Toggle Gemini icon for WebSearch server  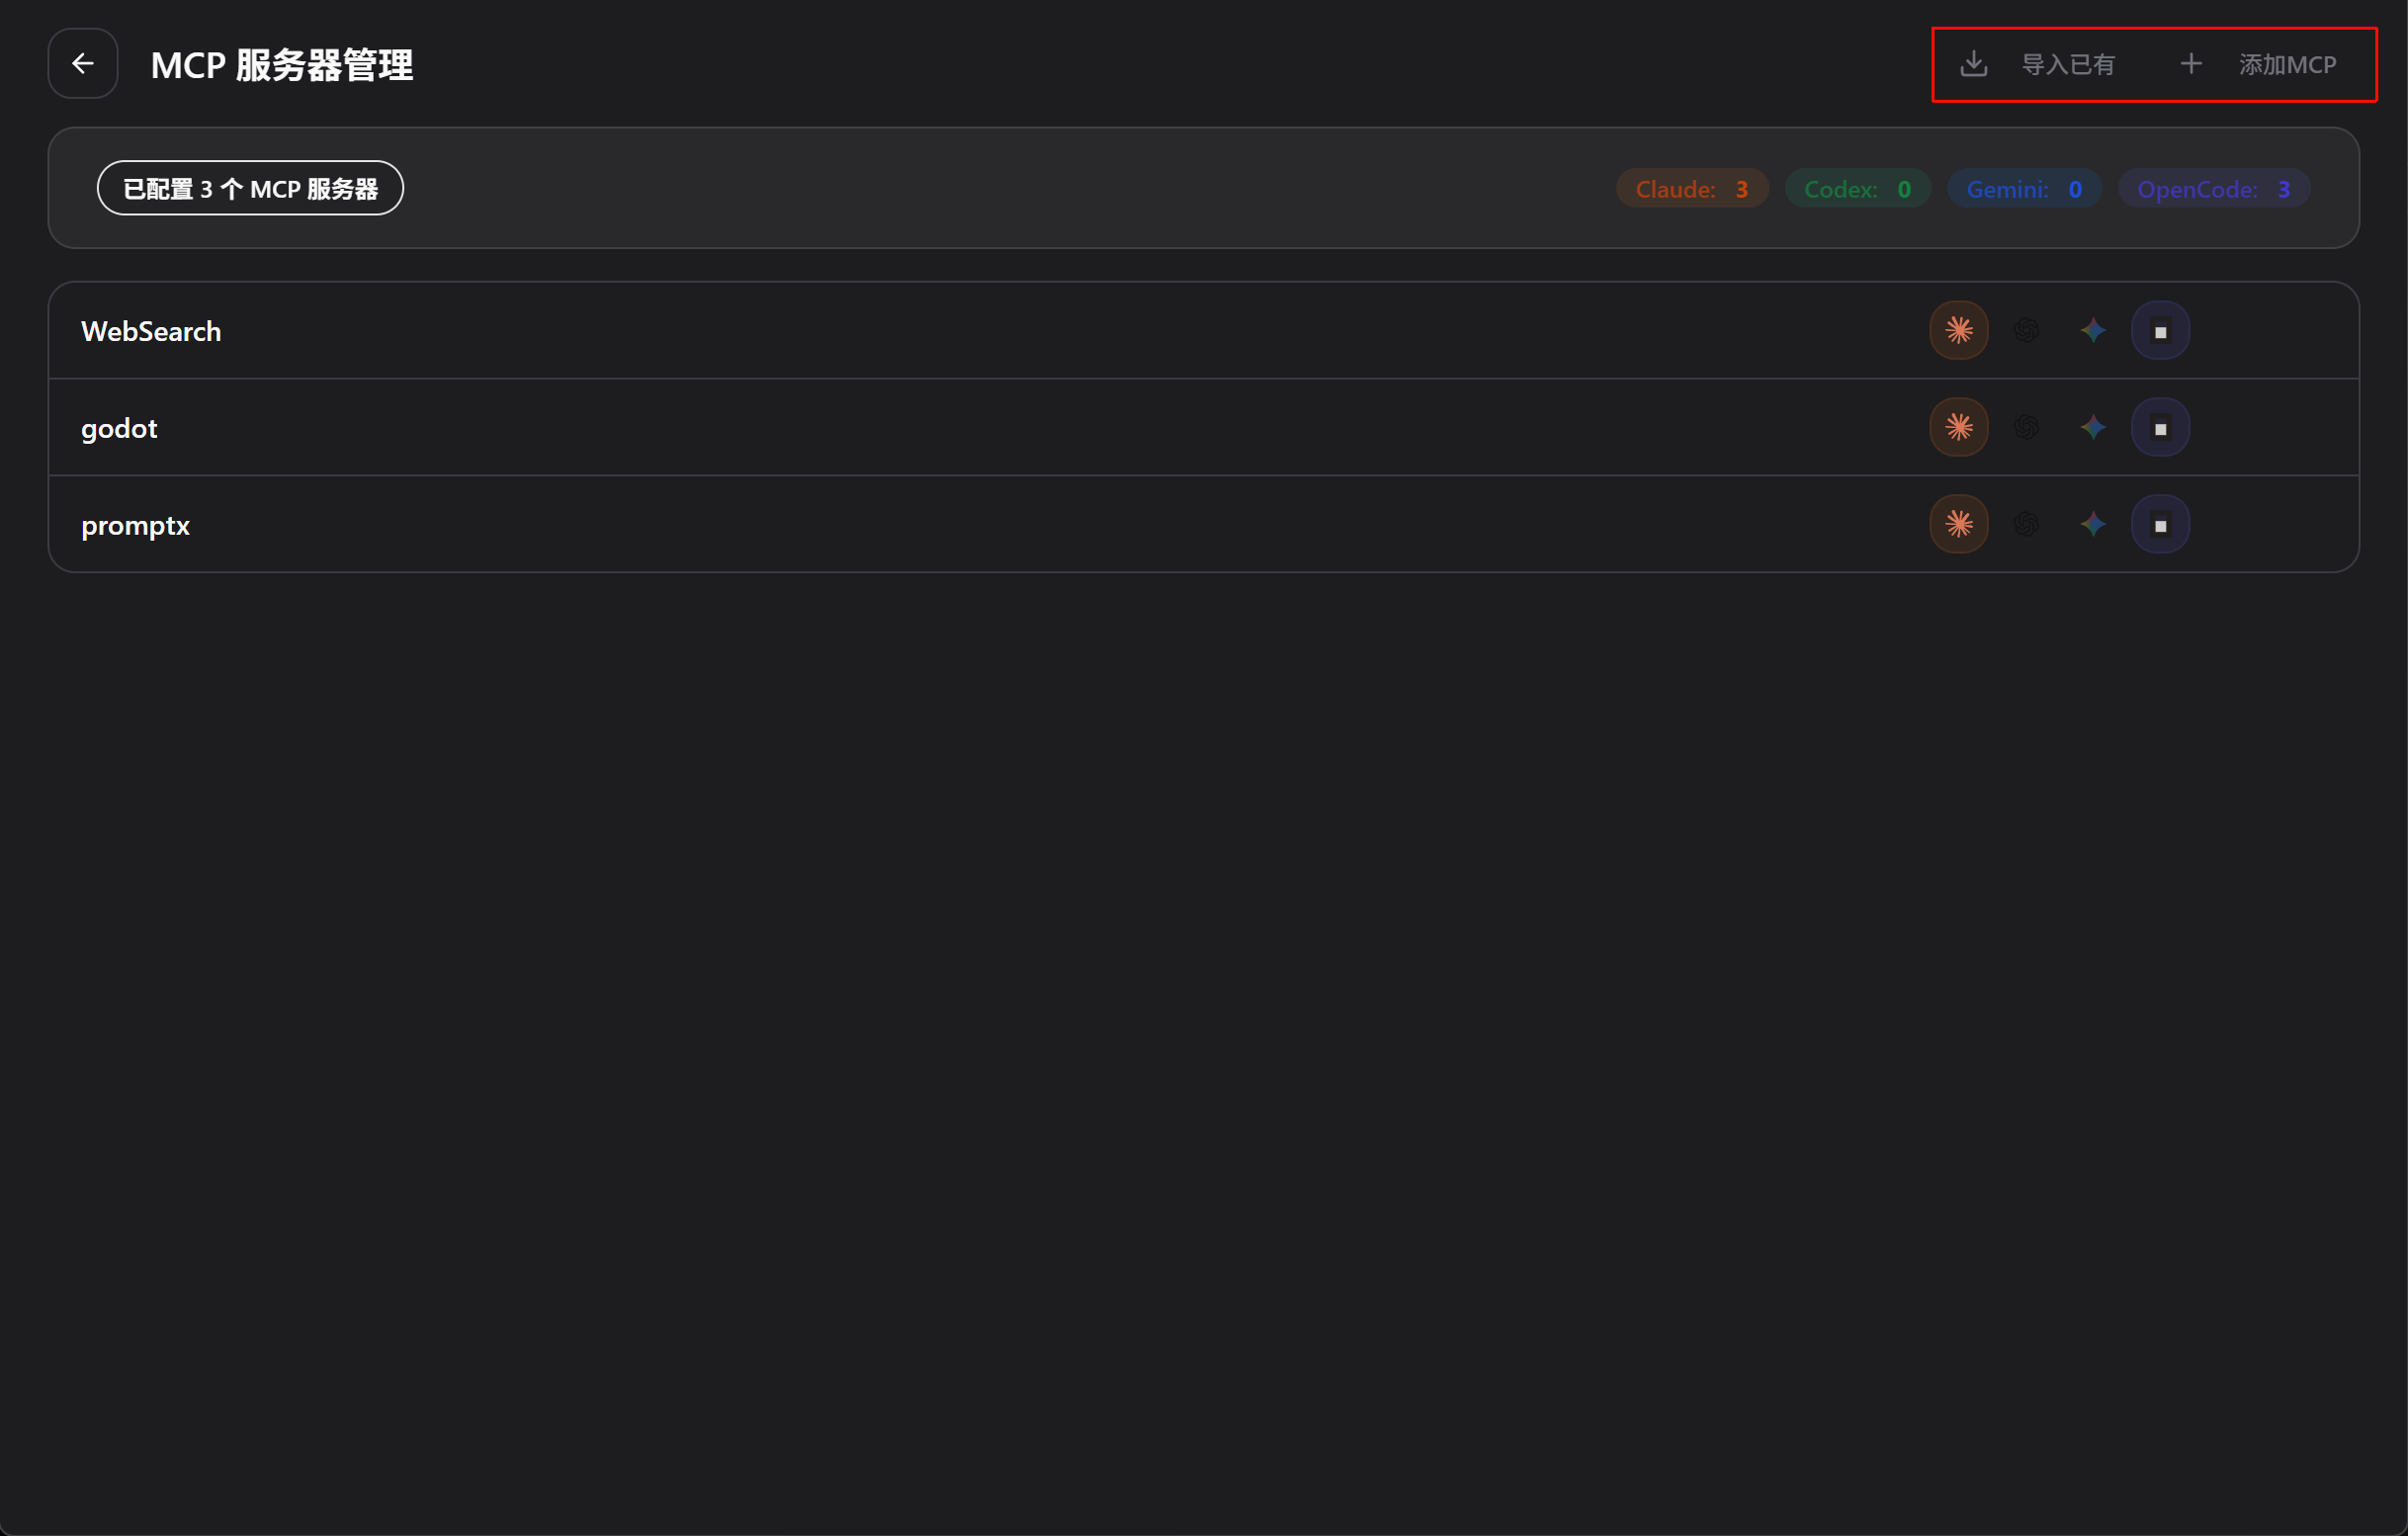[x=2093, y=331]
